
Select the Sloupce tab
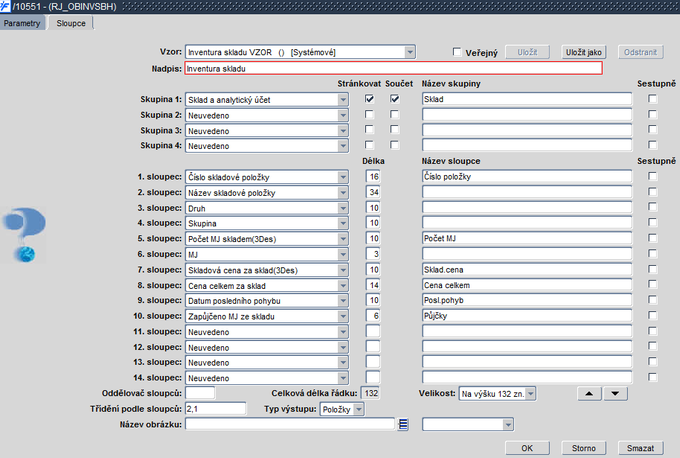tap(71, 22)
